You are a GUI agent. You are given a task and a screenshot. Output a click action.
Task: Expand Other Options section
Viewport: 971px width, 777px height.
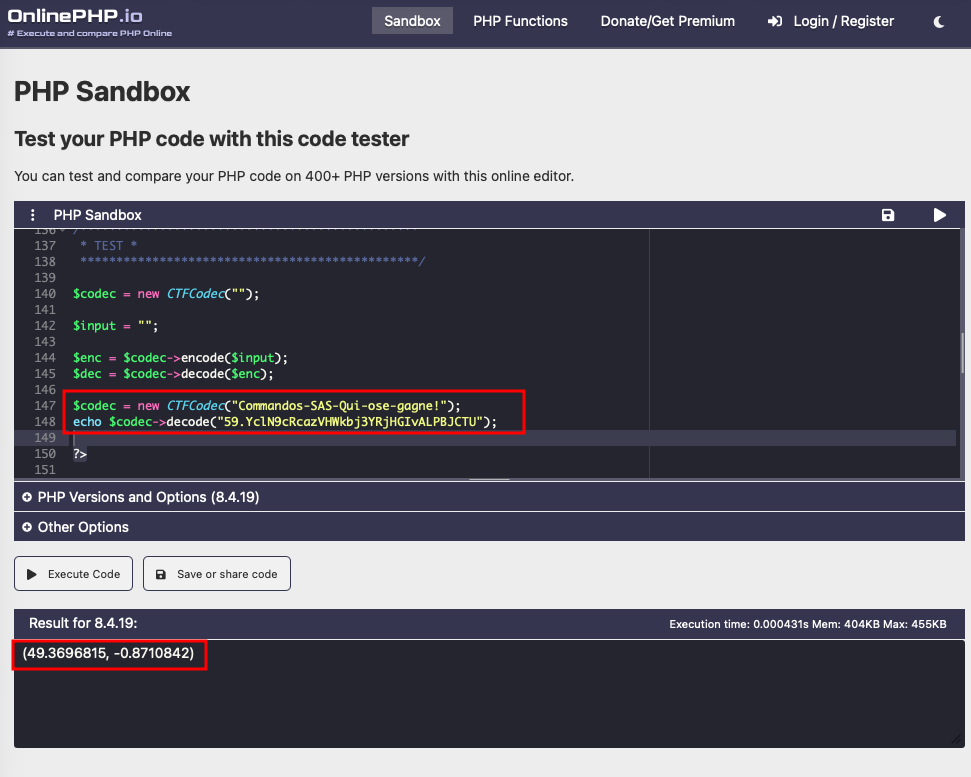(x=489, y=527)
